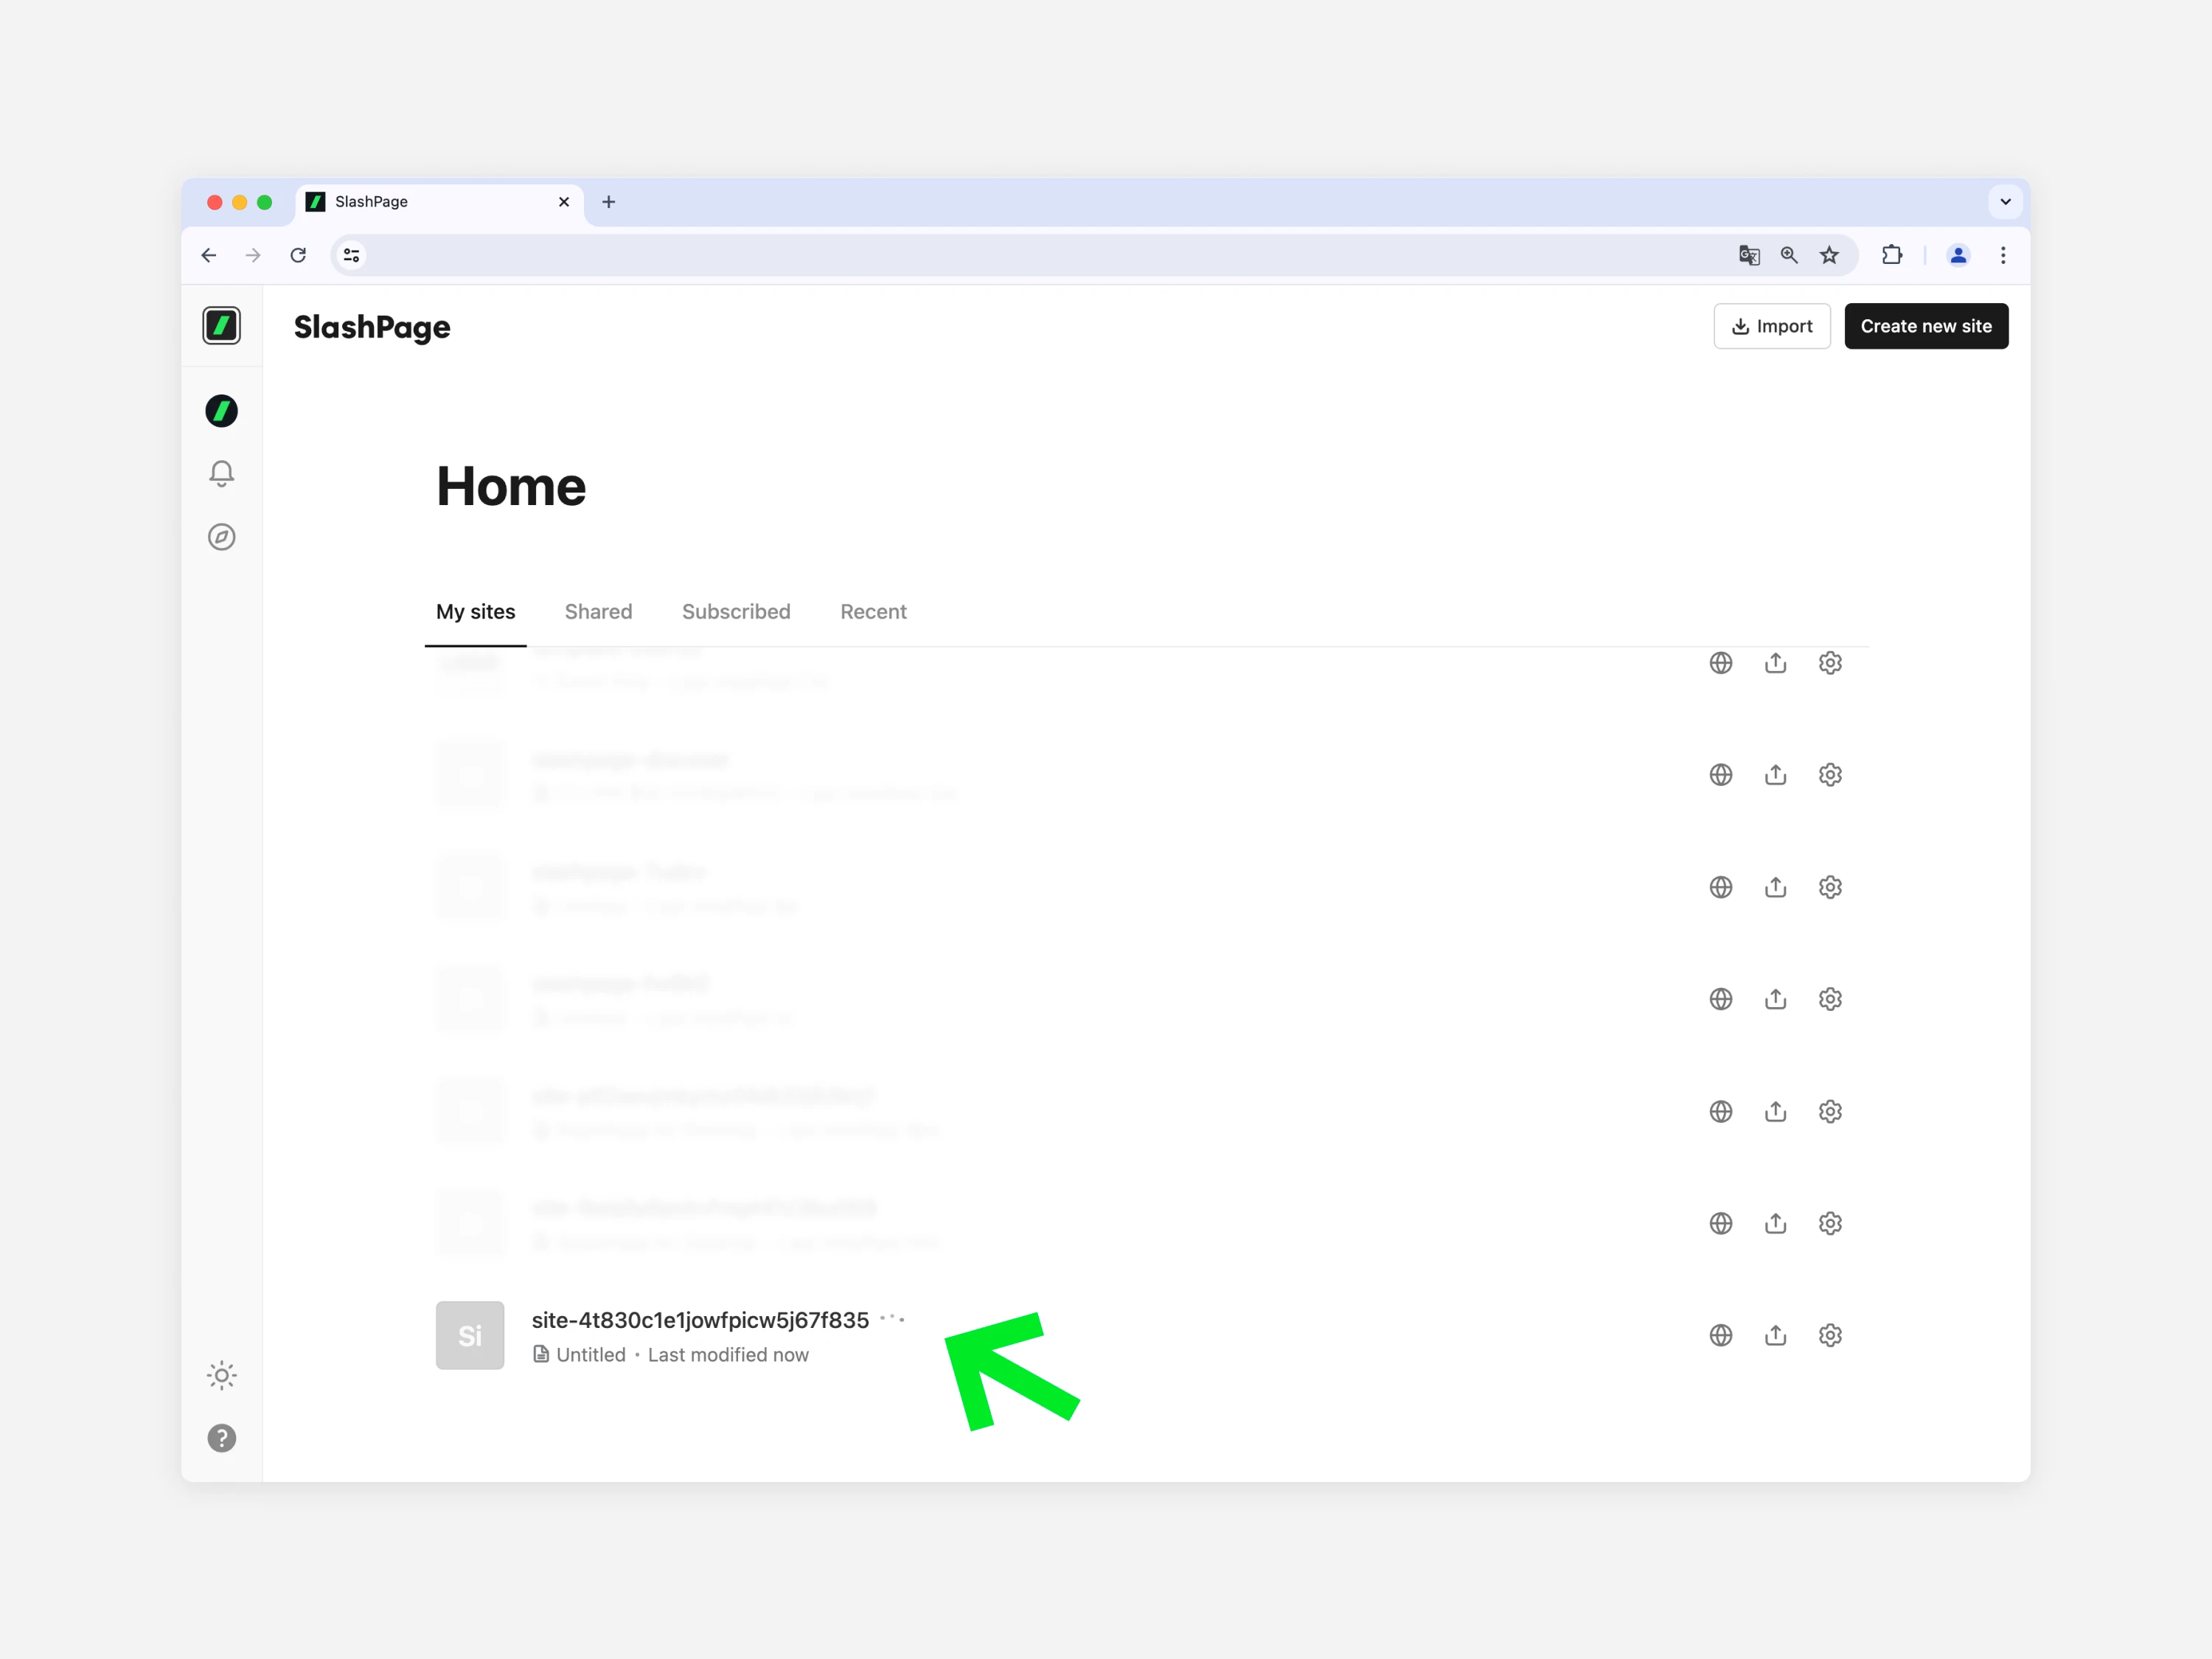2212x1659 pixels.
Task: Click globe icon for site-4t830c1e1jowfpicw5j67f835
Action: (x=1720, y=1335)
